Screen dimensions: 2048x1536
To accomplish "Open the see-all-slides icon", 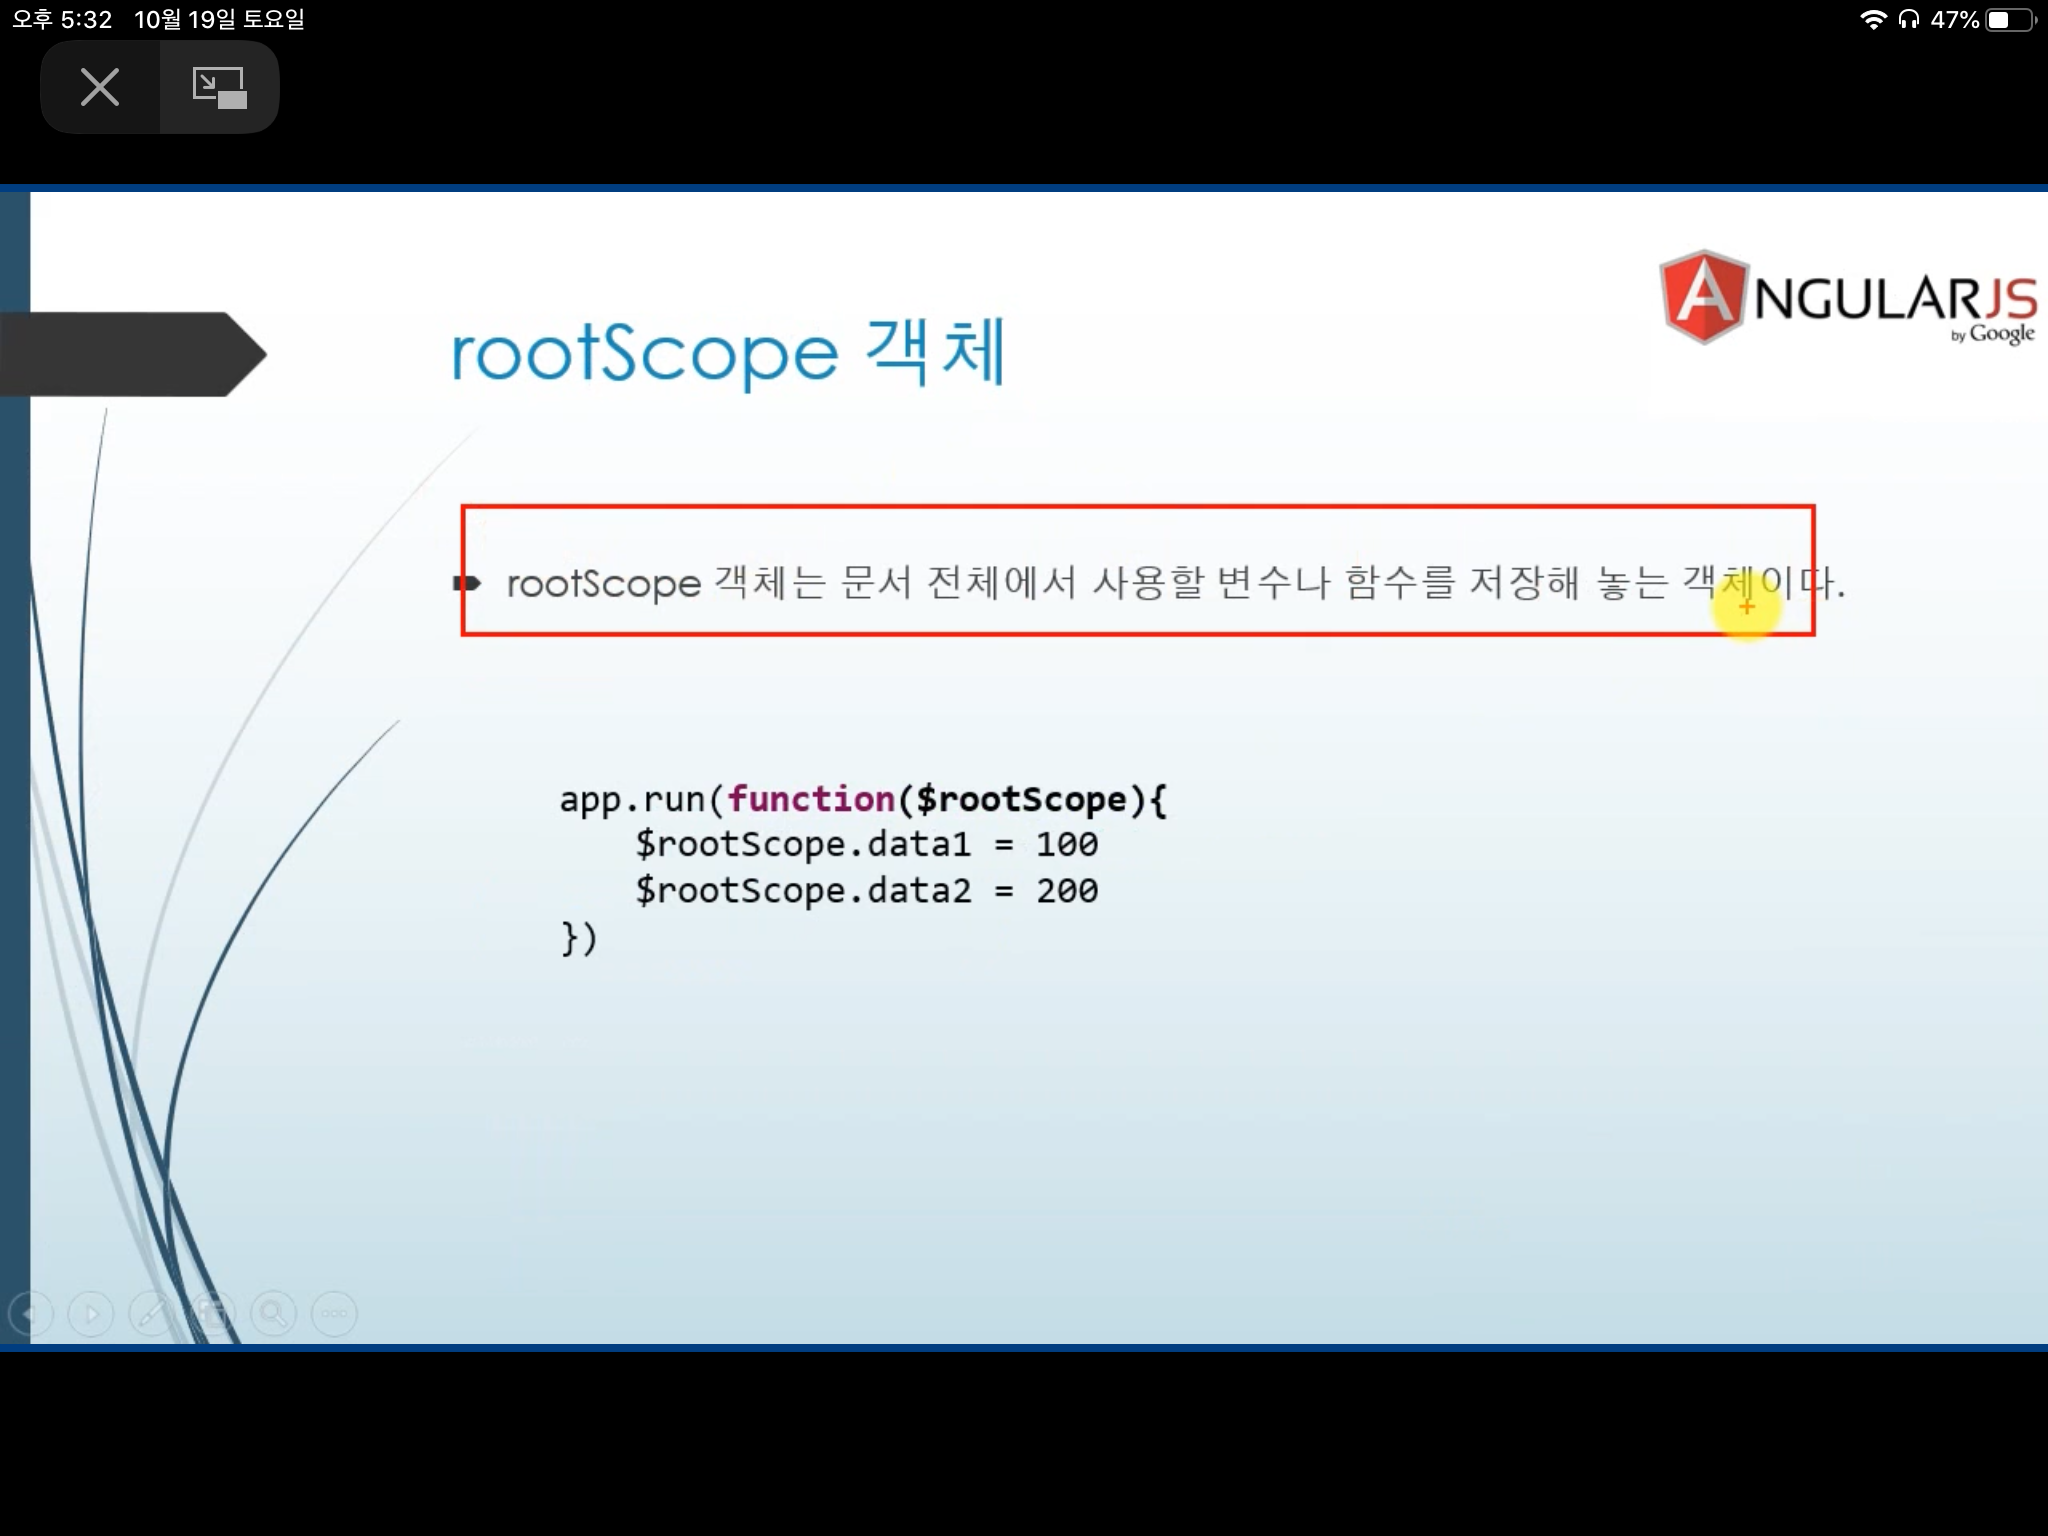I will pos(213,1313).
